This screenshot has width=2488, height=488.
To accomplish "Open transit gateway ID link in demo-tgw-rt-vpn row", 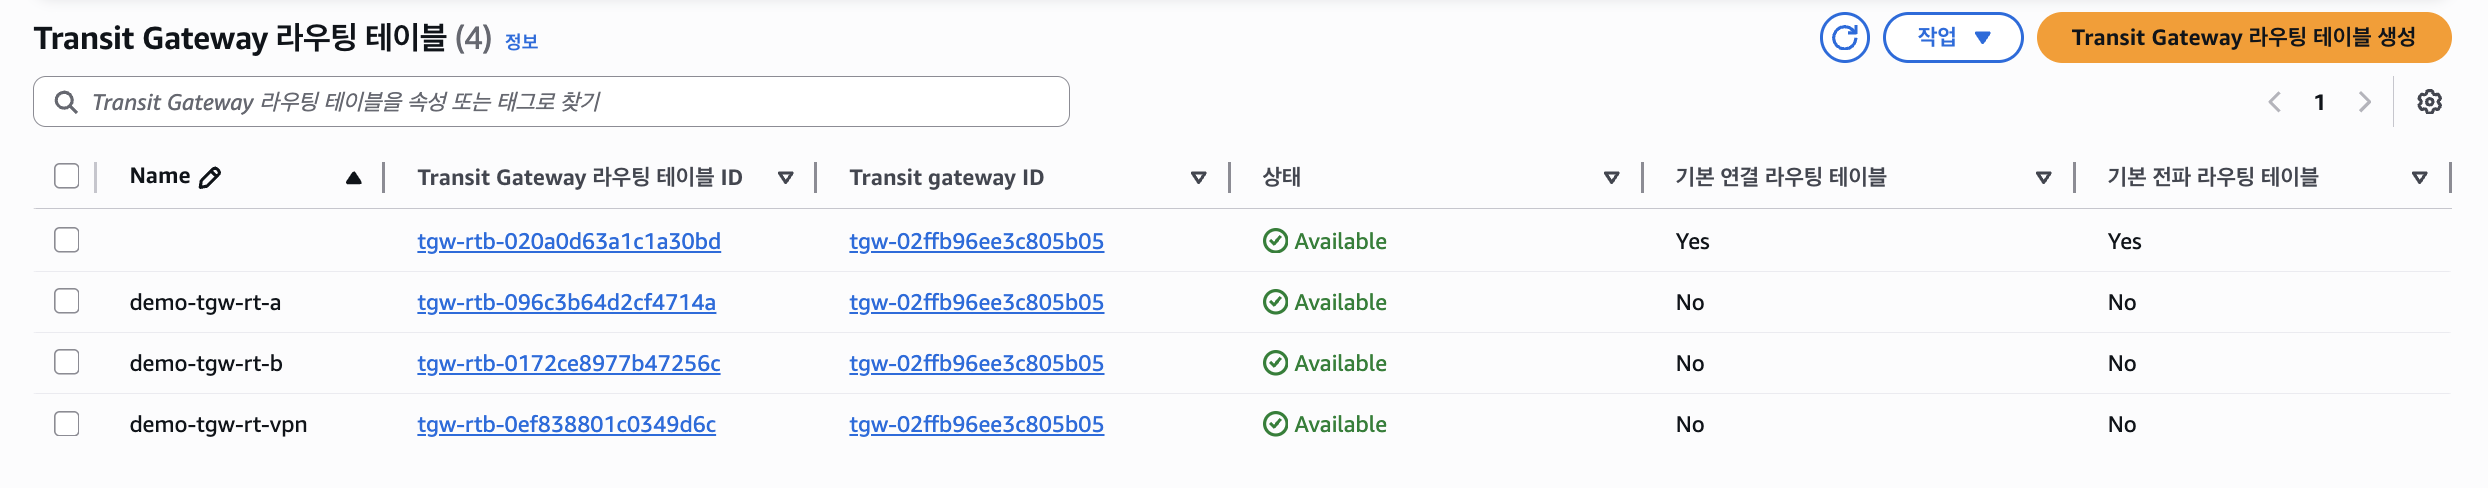I will [976, 424].
